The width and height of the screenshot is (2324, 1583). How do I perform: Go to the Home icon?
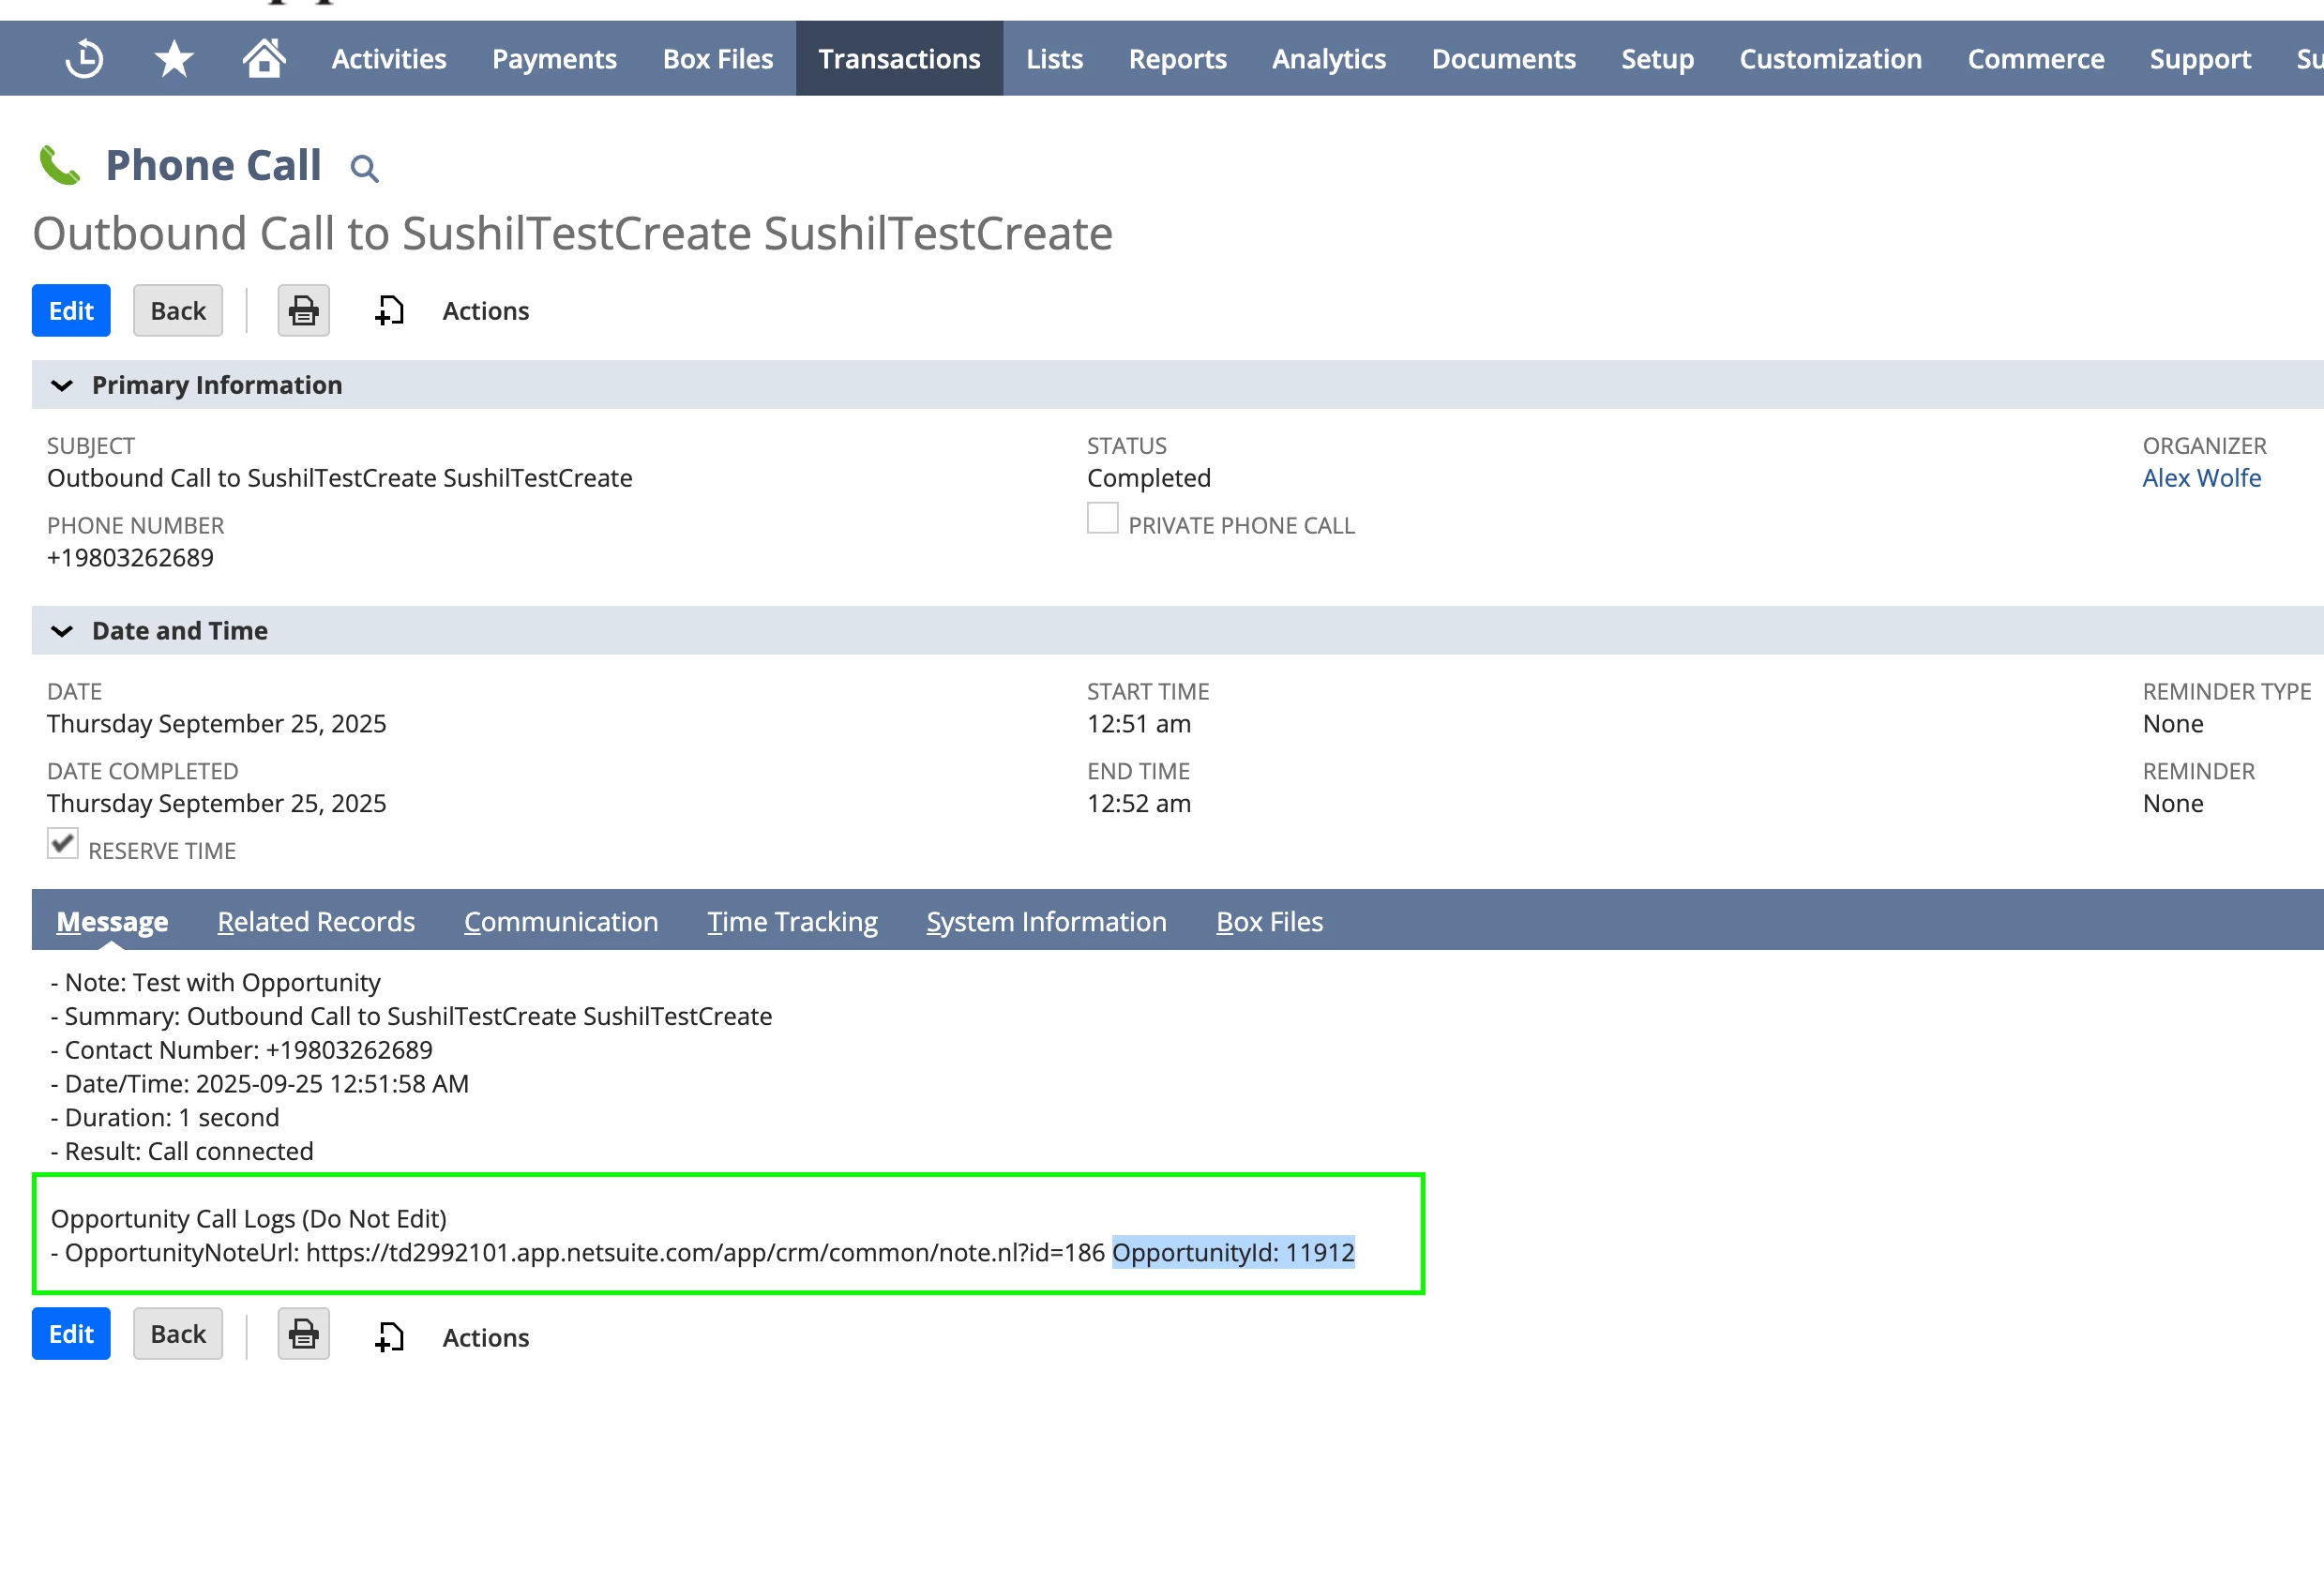coord(264,58)
